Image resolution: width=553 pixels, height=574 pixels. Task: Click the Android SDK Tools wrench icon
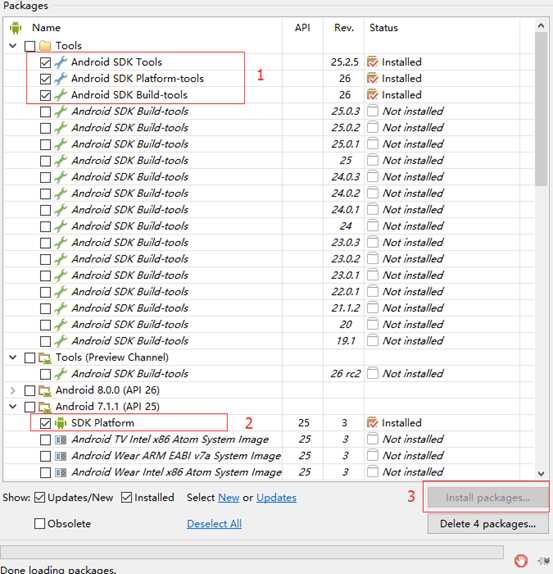60,62
